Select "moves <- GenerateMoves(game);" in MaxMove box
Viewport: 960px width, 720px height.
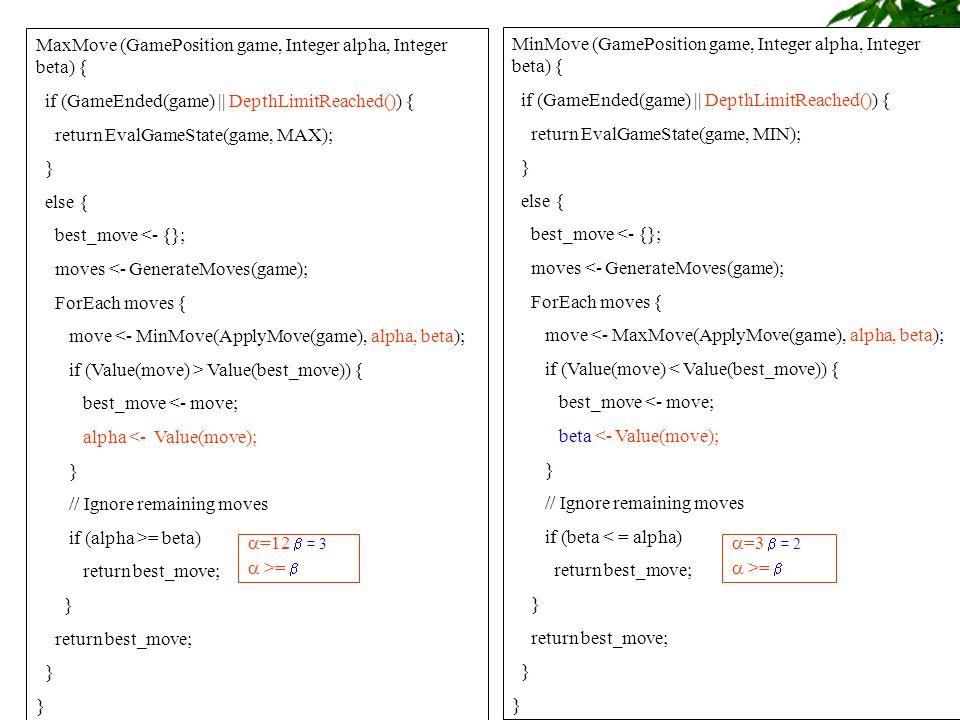click(181, 269)
